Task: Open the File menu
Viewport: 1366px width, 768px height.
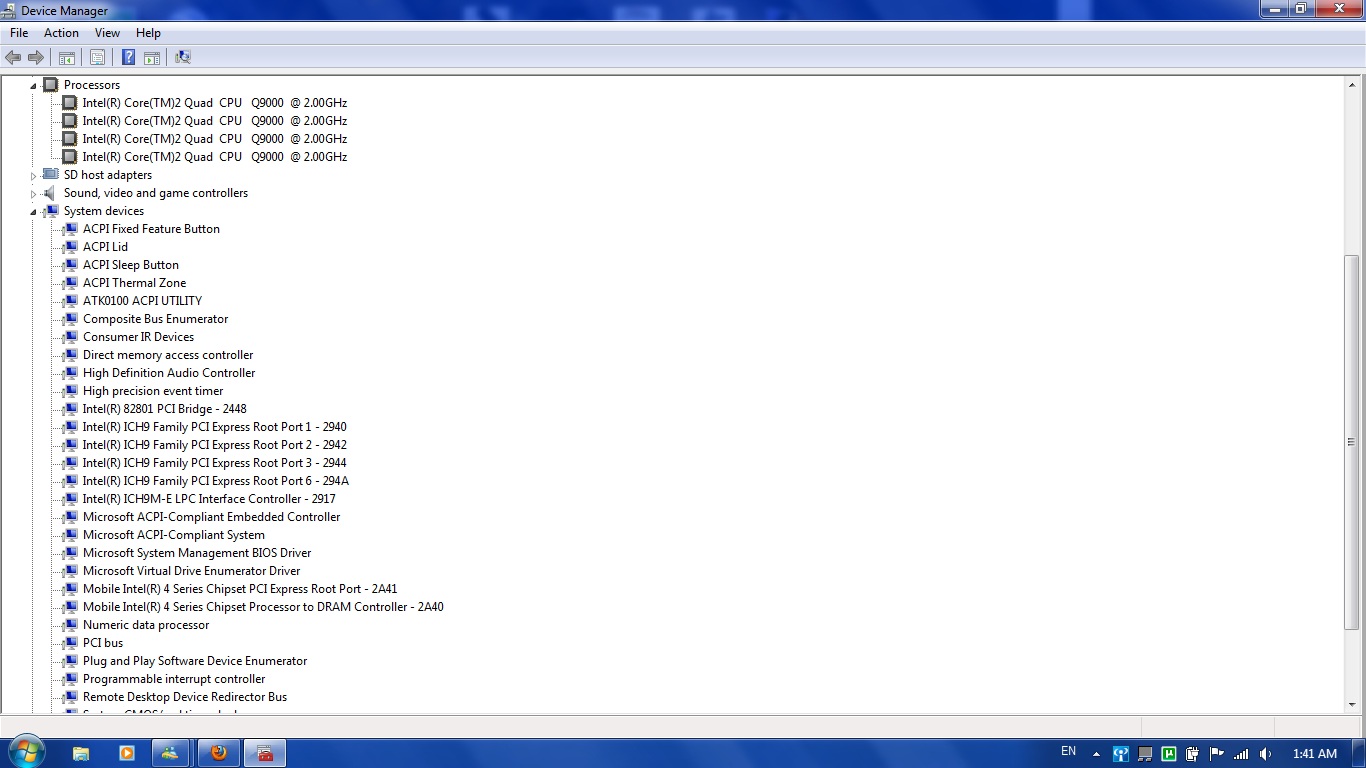Action: (x=19, y=33)
